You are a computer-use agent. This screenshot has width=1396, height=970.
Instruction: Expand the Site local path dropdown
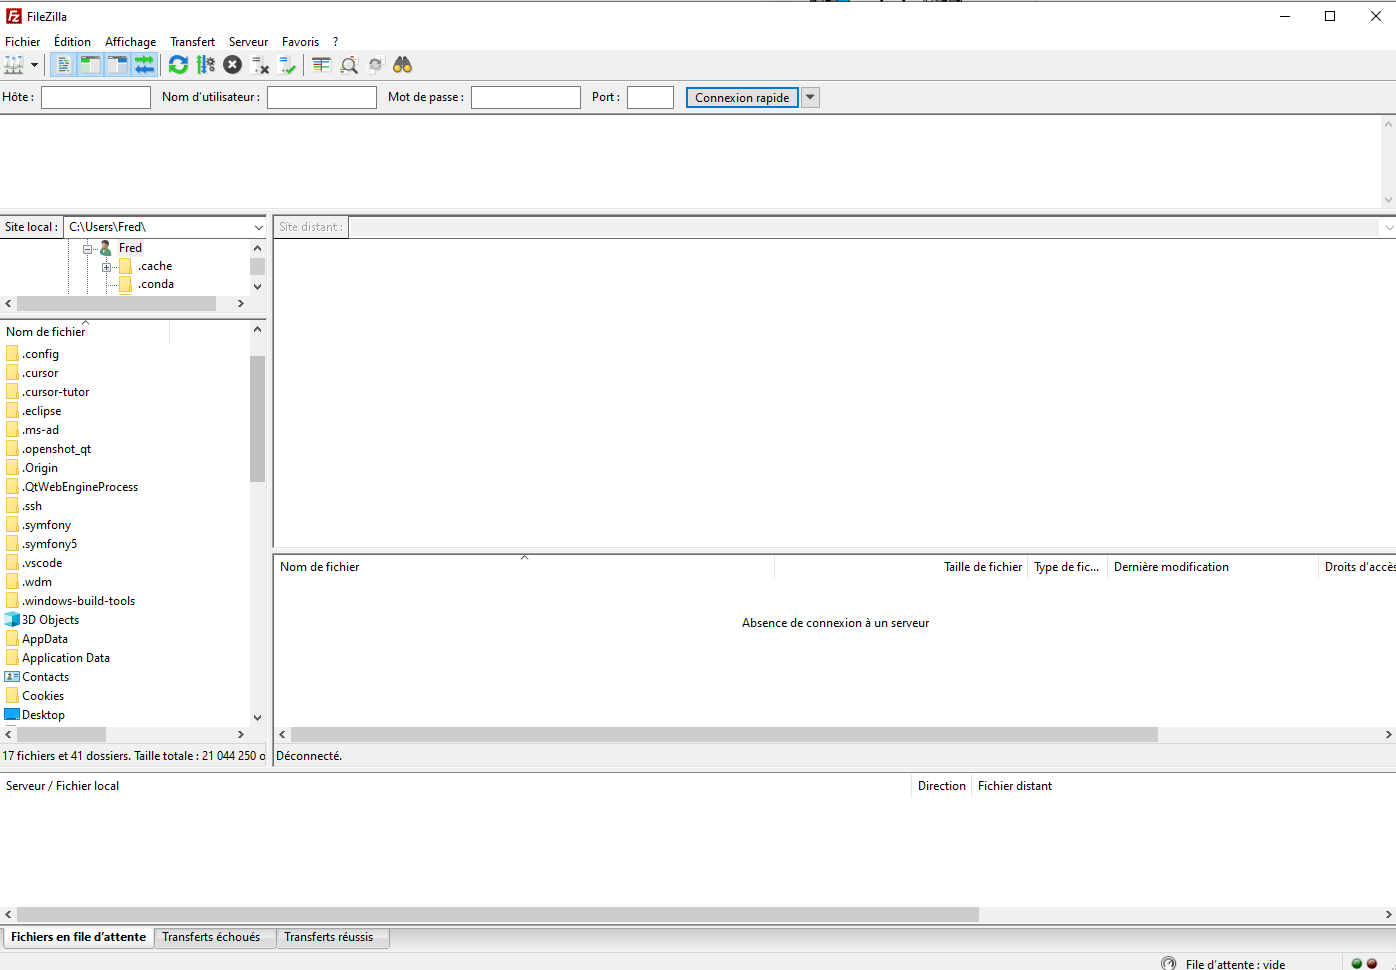(x=258, y=227)
